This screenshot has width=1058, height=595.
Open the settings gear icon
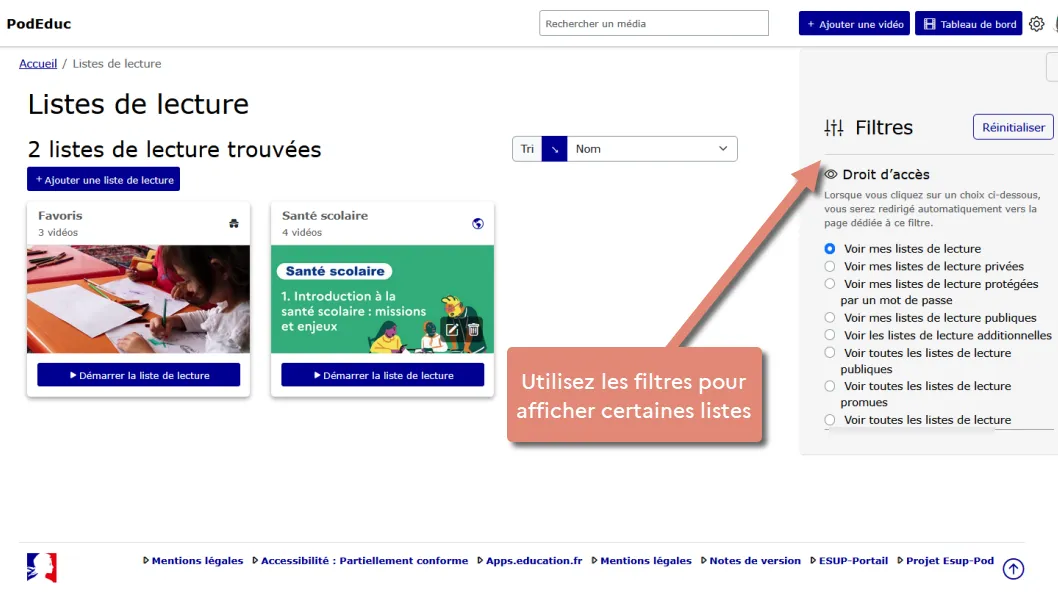coord(1036,24)
